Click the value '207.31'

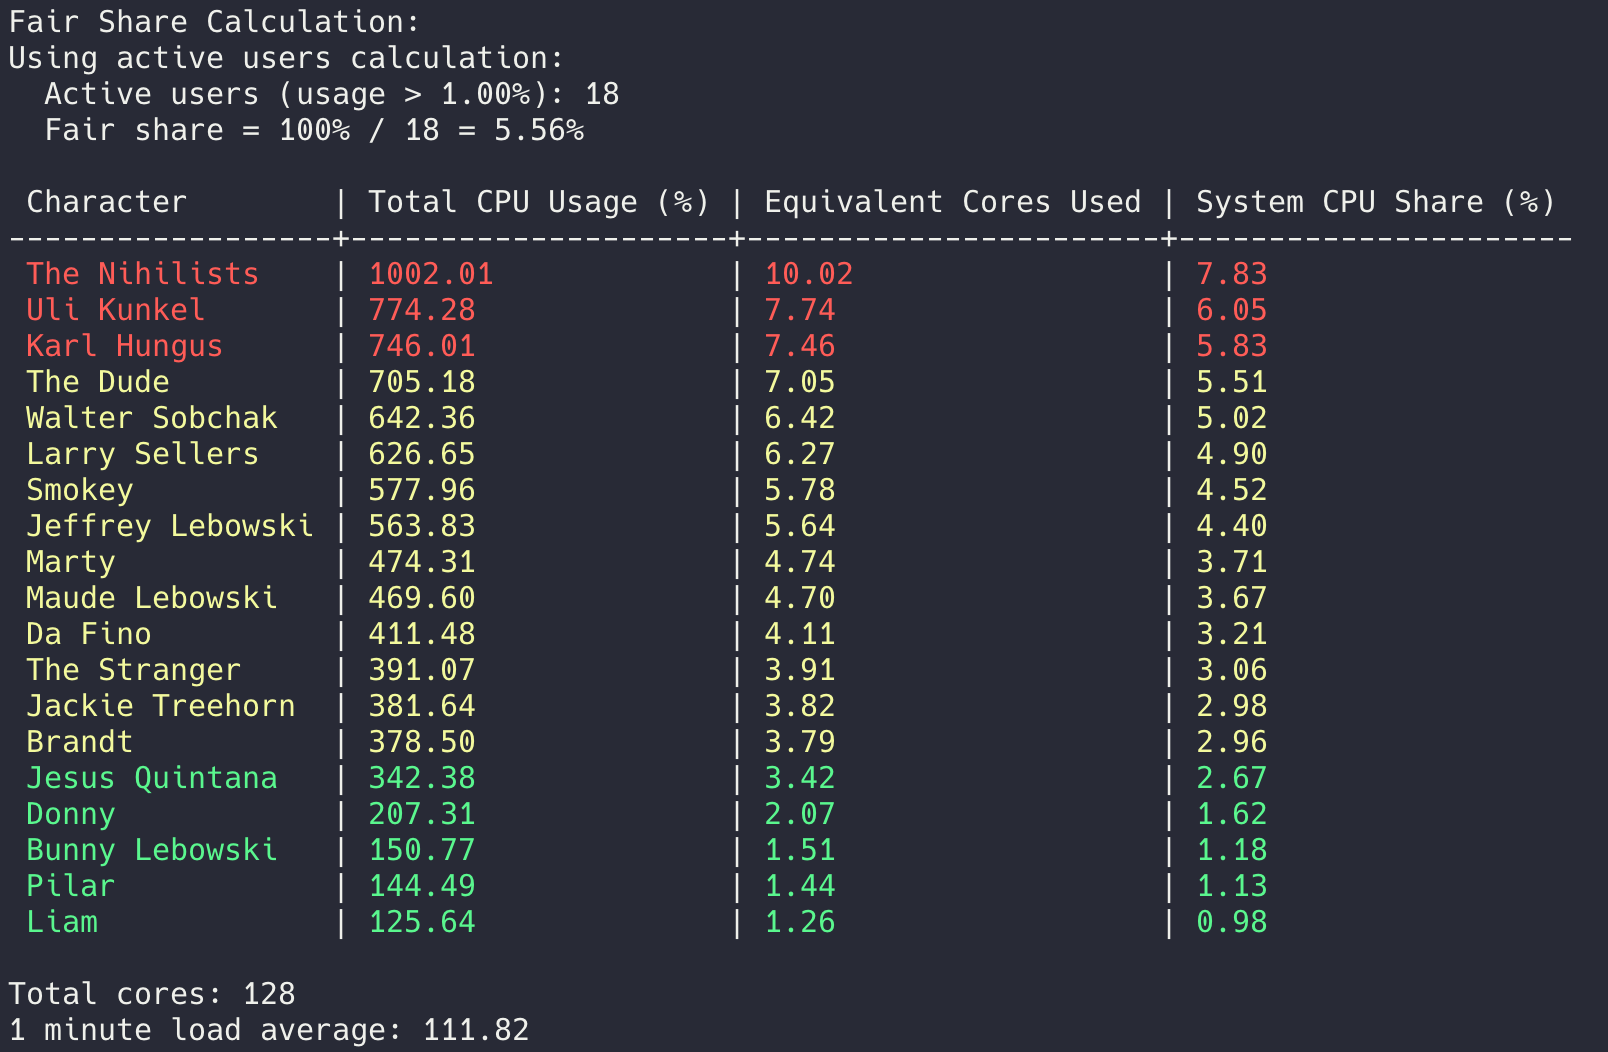tap(422, 814)
